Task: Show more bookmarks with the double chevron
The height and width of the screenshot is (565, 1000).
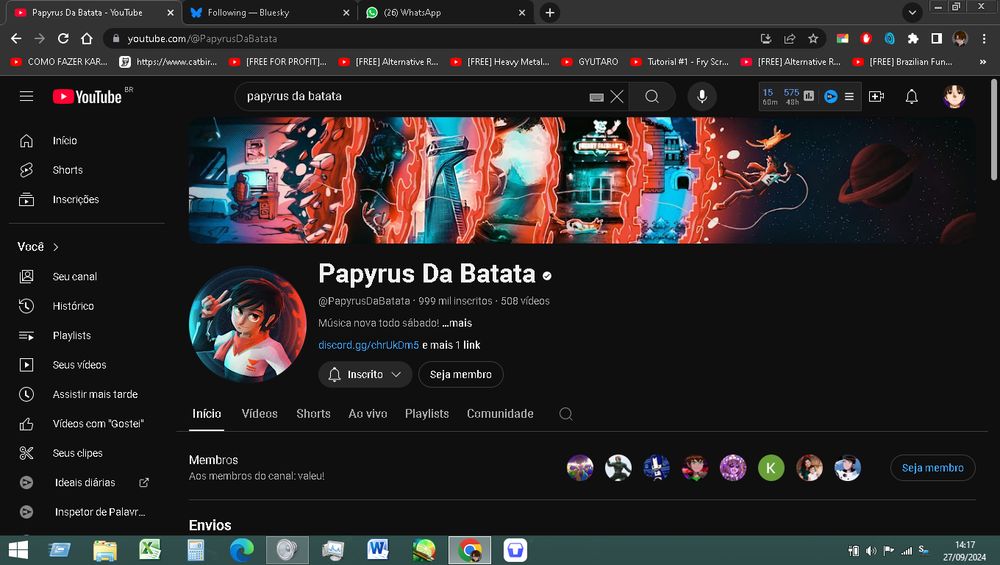Action: 982,62
